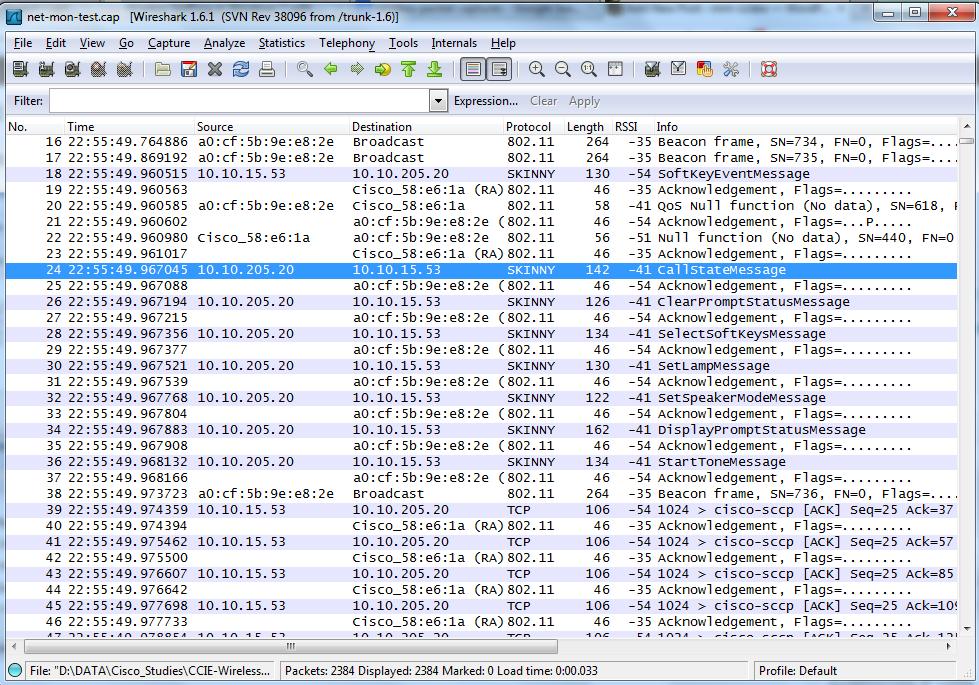The image size is (979, 685).
Task: Reload the capture file via toolbar
Action: pyautogui.click(x=240, y=69)
